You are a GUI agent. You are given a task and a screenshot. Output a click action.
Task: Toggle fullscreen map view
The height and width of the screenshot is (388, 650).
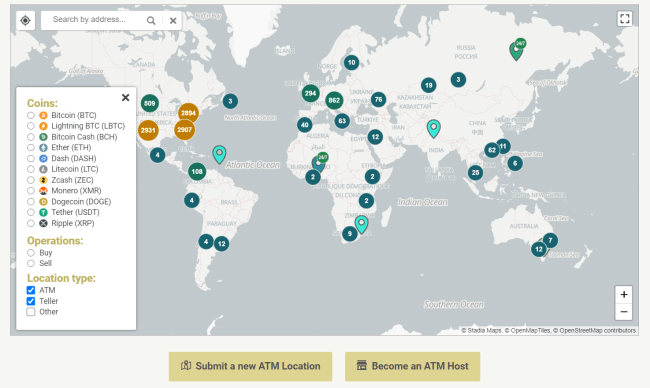624,19
